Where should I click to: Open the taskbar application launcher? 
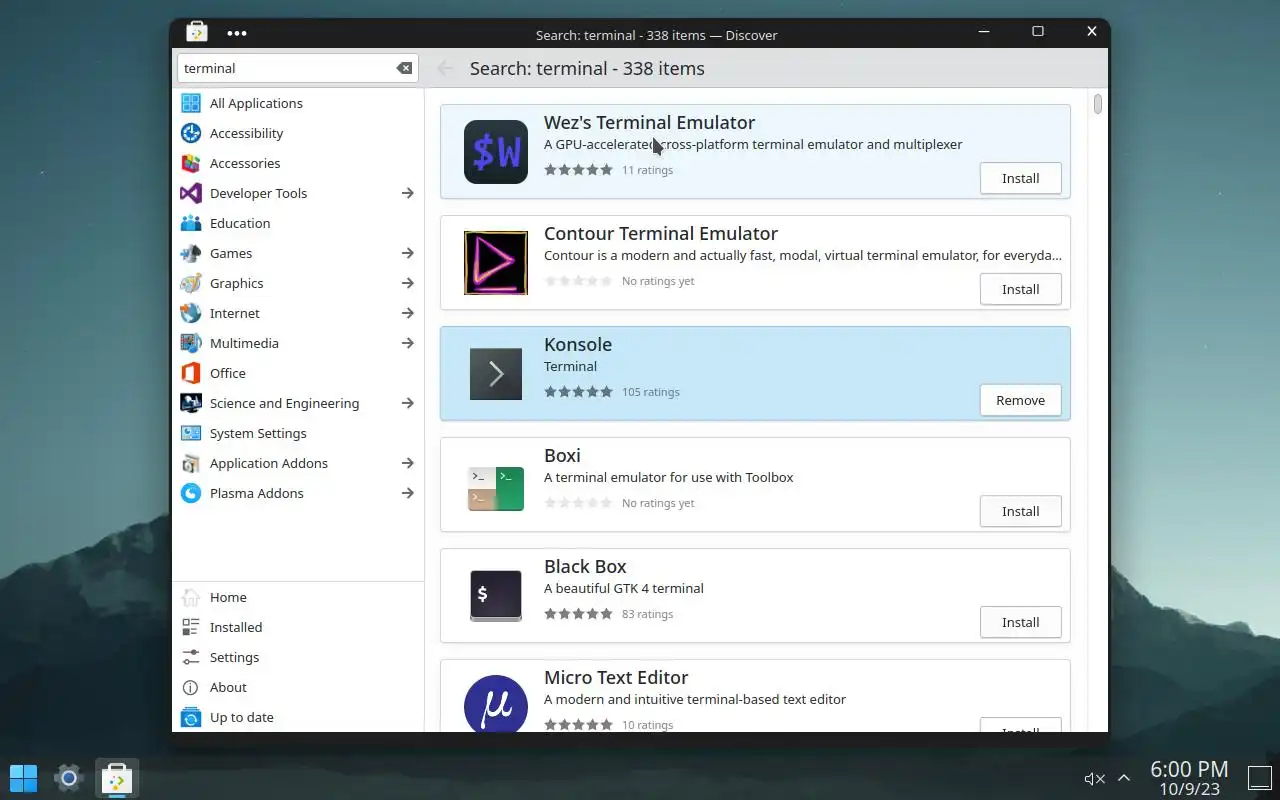coord(23,778)
